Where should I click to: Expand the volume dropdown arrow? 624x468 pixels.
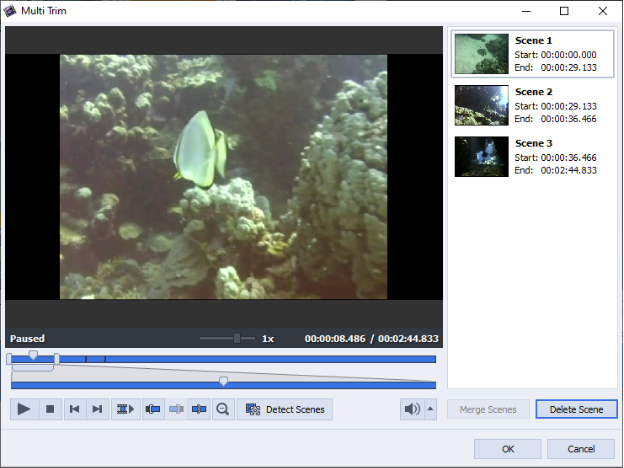click(431, 409)
